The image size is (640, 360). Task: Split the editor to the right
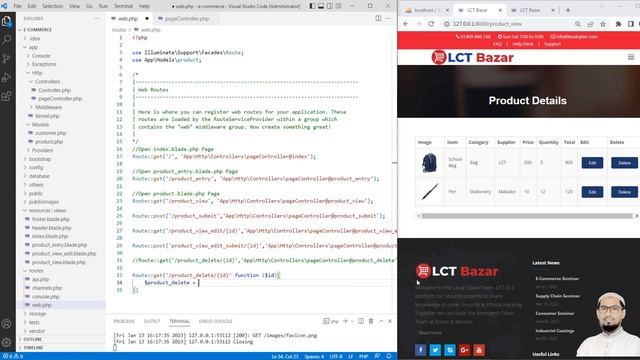click(x=378, y=18)
